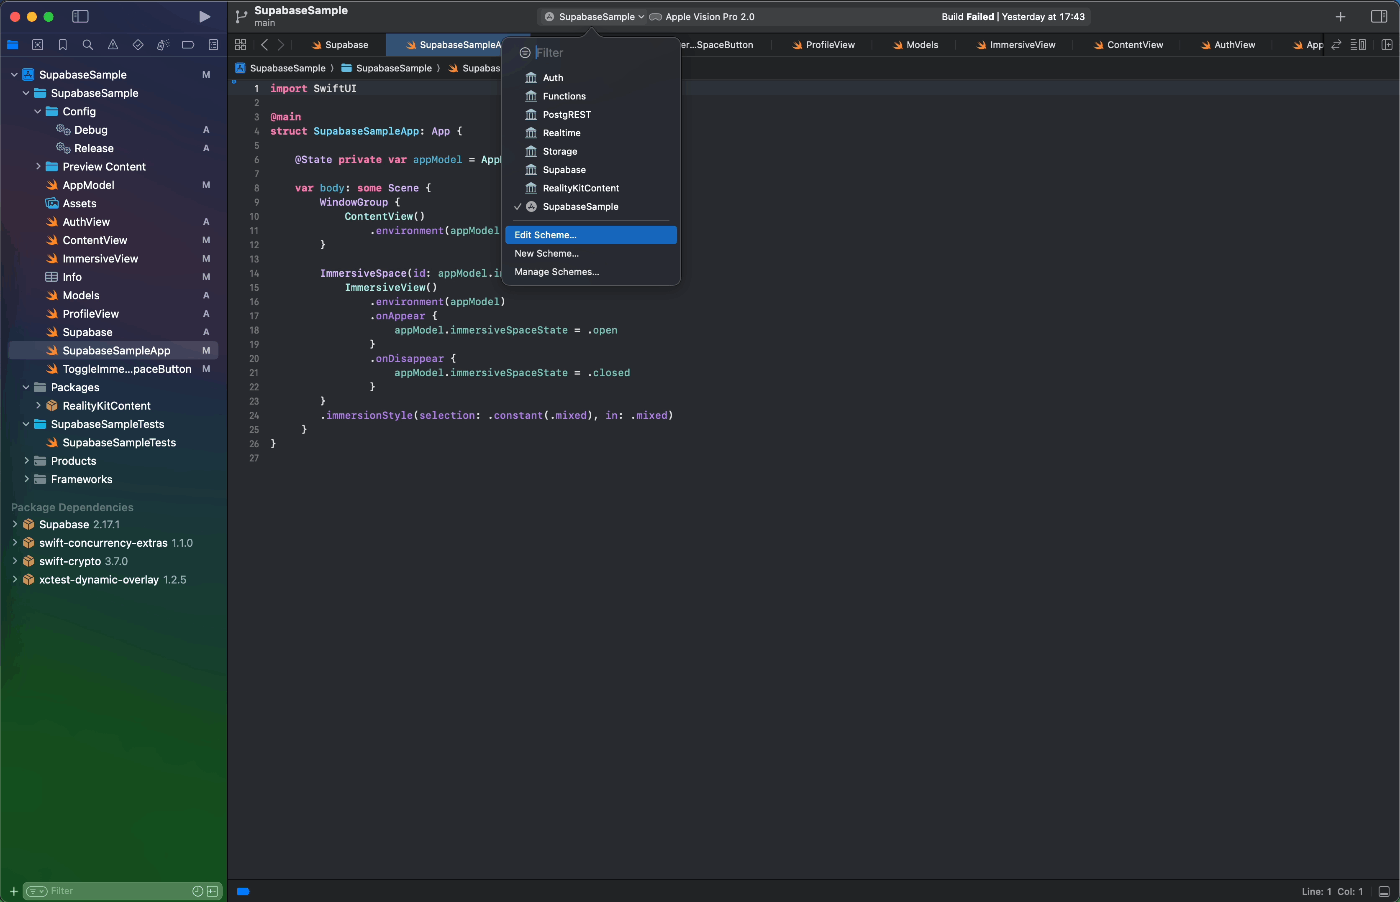Open the SupabaseSample scheme selector

tap(594, 17)
